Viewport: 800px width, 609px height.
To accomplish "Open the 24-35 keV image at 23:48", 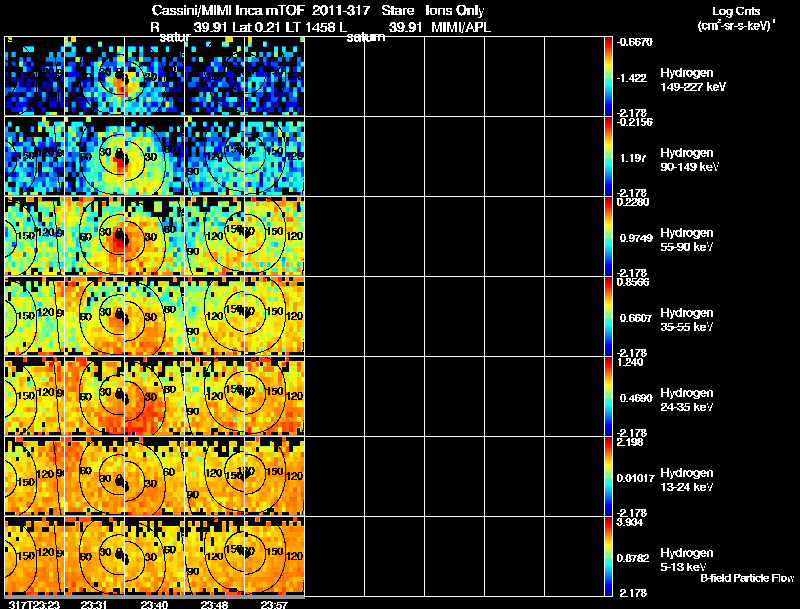I will pos(214,396).
